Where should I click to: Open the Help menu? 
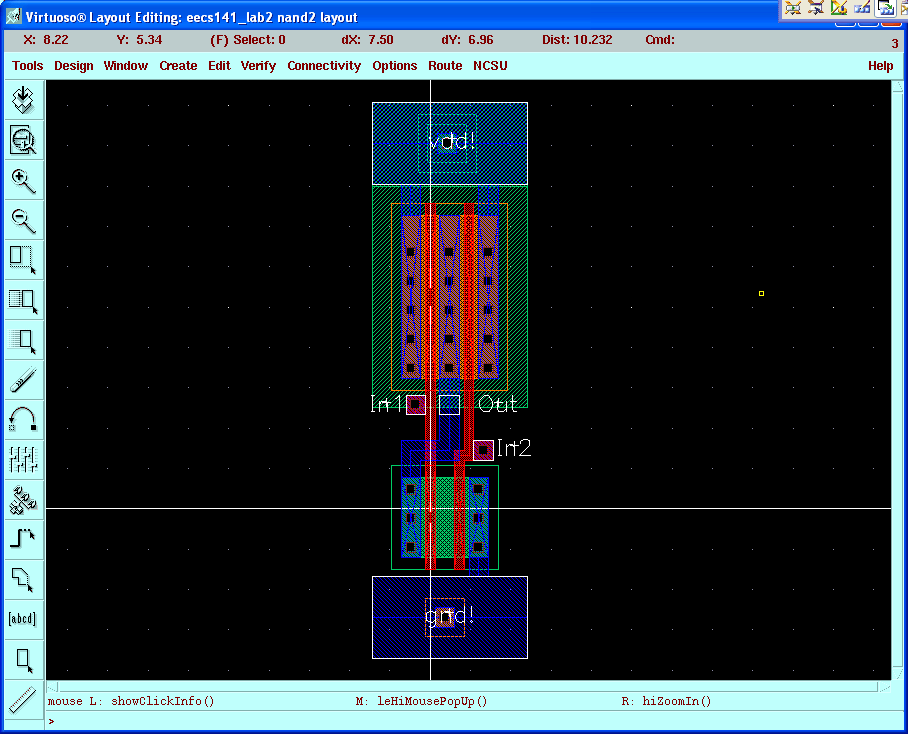pyautogui.click(x=880, y=66)
